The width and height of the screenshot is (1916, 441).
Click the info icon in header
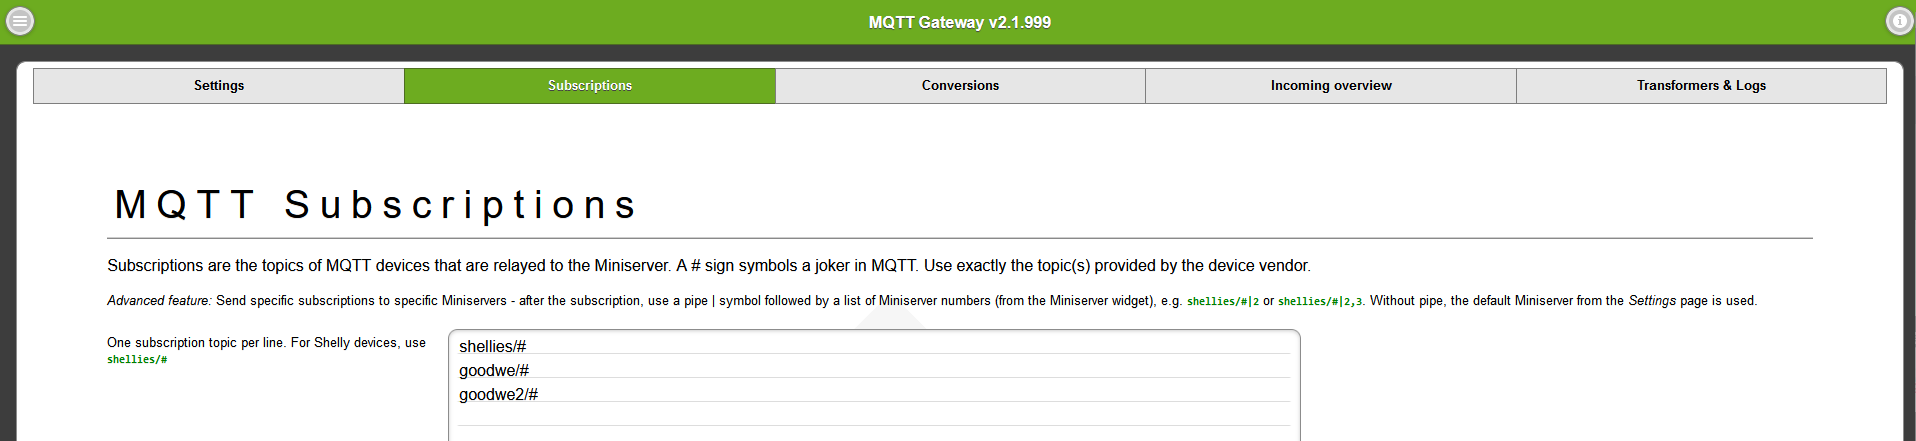point(1899,21)
